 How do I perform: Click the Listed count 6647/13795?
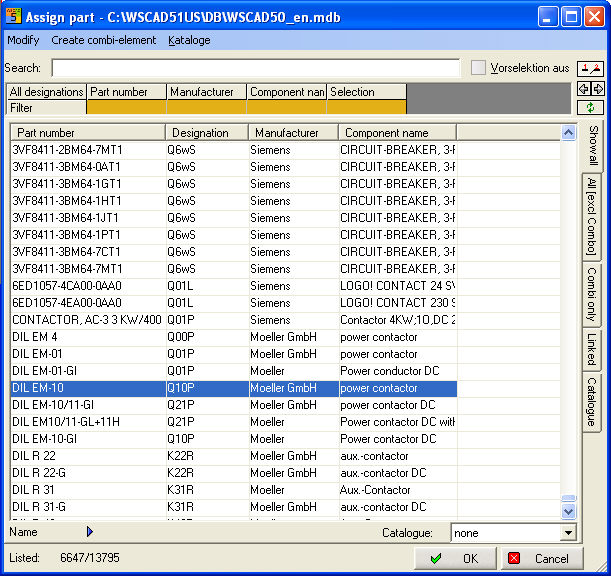(x=90, y=558)
